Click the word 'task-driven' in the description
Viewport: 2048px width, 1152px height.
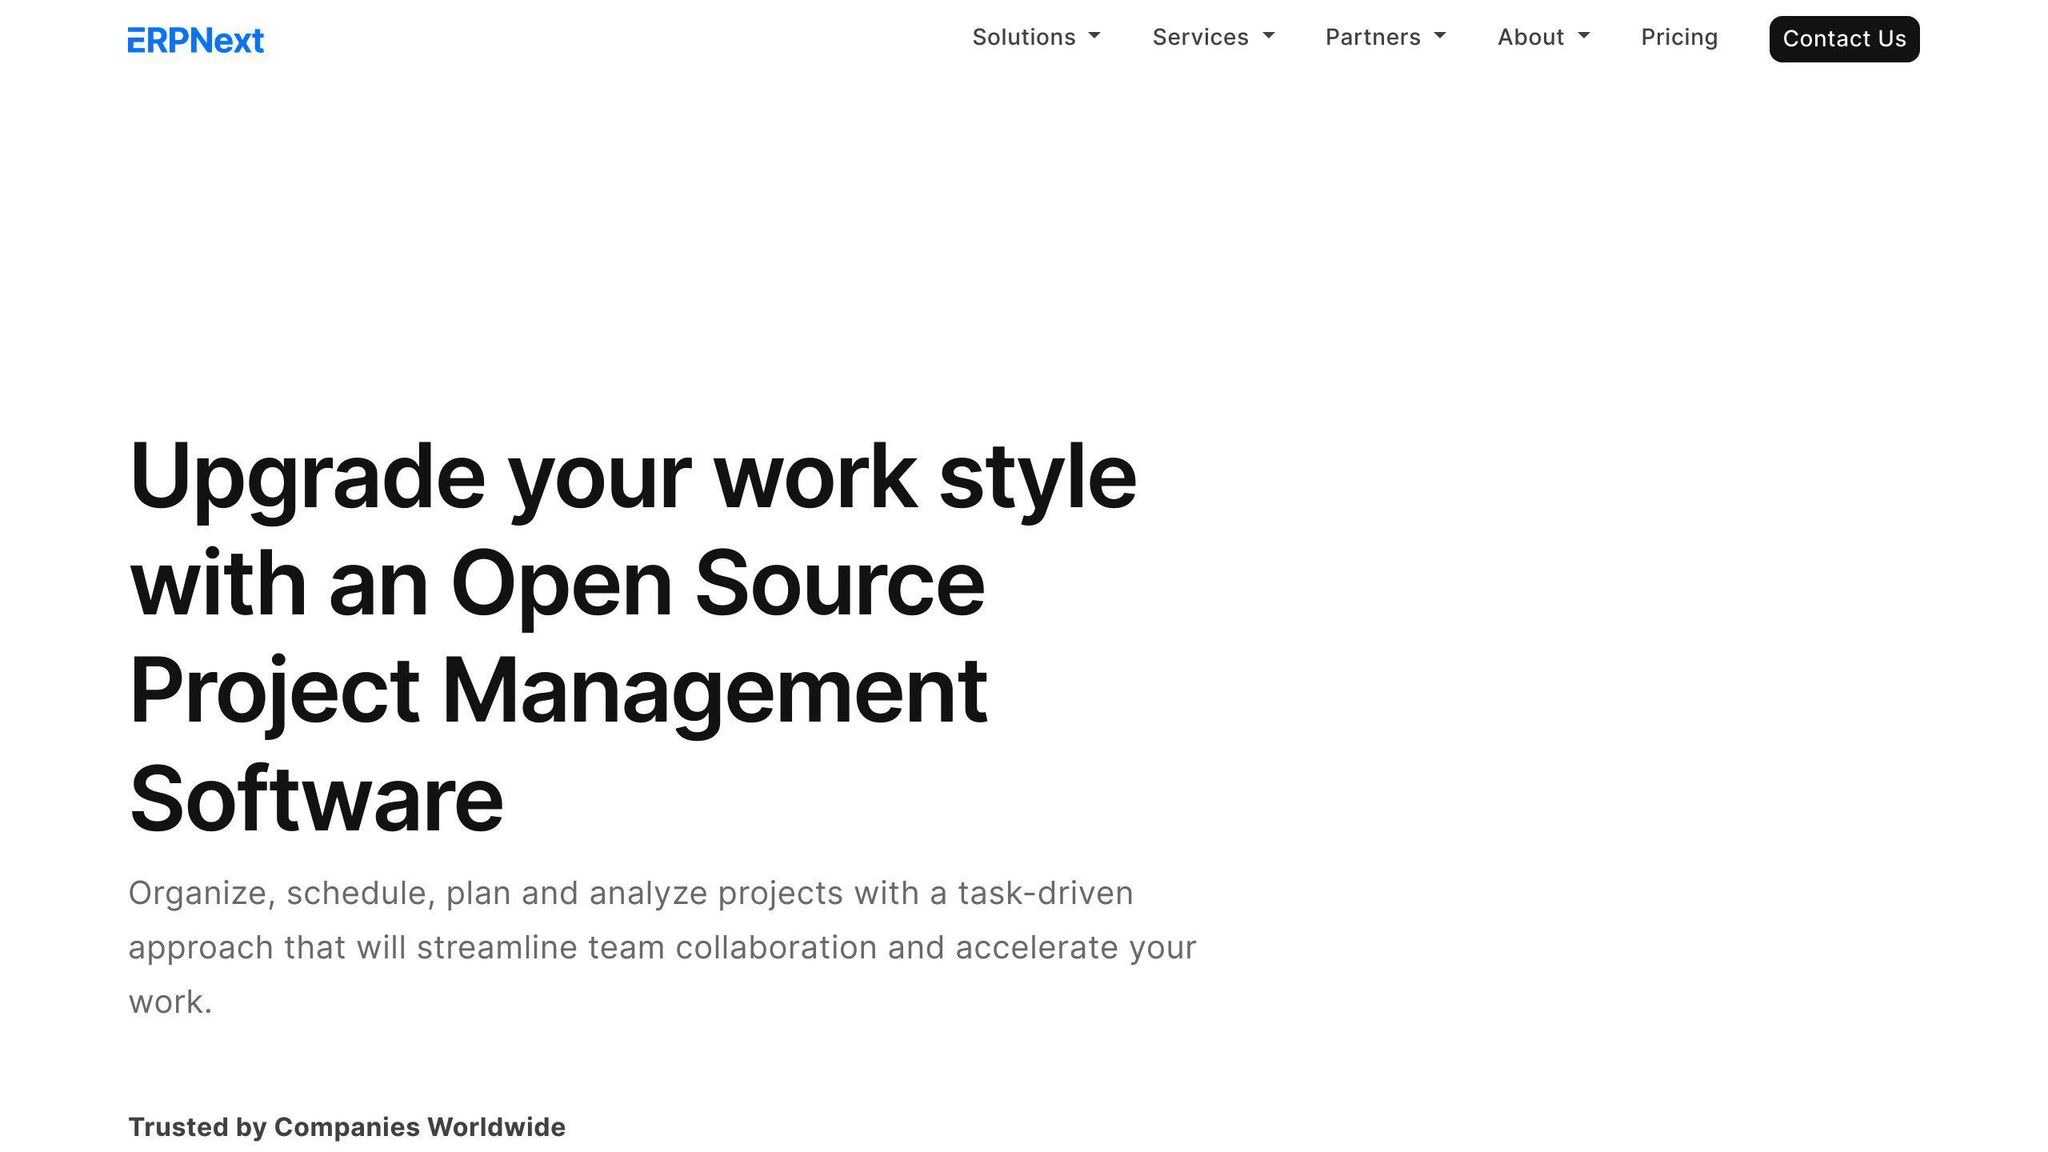pyautogui.click(x=1045, y=893)
